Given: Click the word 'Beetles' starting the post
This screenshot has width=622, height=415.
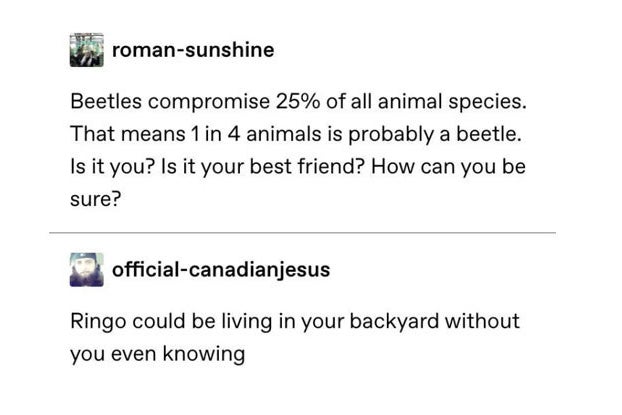Looking at the screenshot, I should pos(106,102).
